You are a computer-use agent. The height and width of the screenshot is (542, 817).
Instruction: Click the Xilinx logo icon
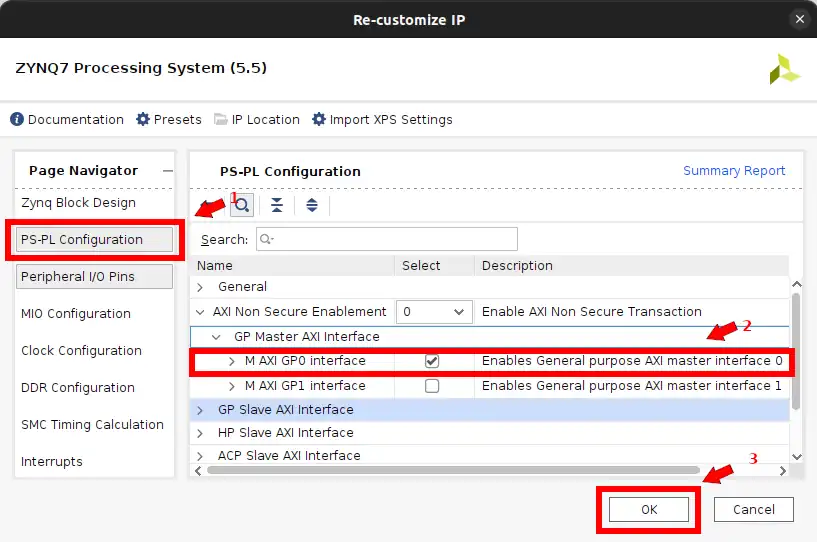784,69
